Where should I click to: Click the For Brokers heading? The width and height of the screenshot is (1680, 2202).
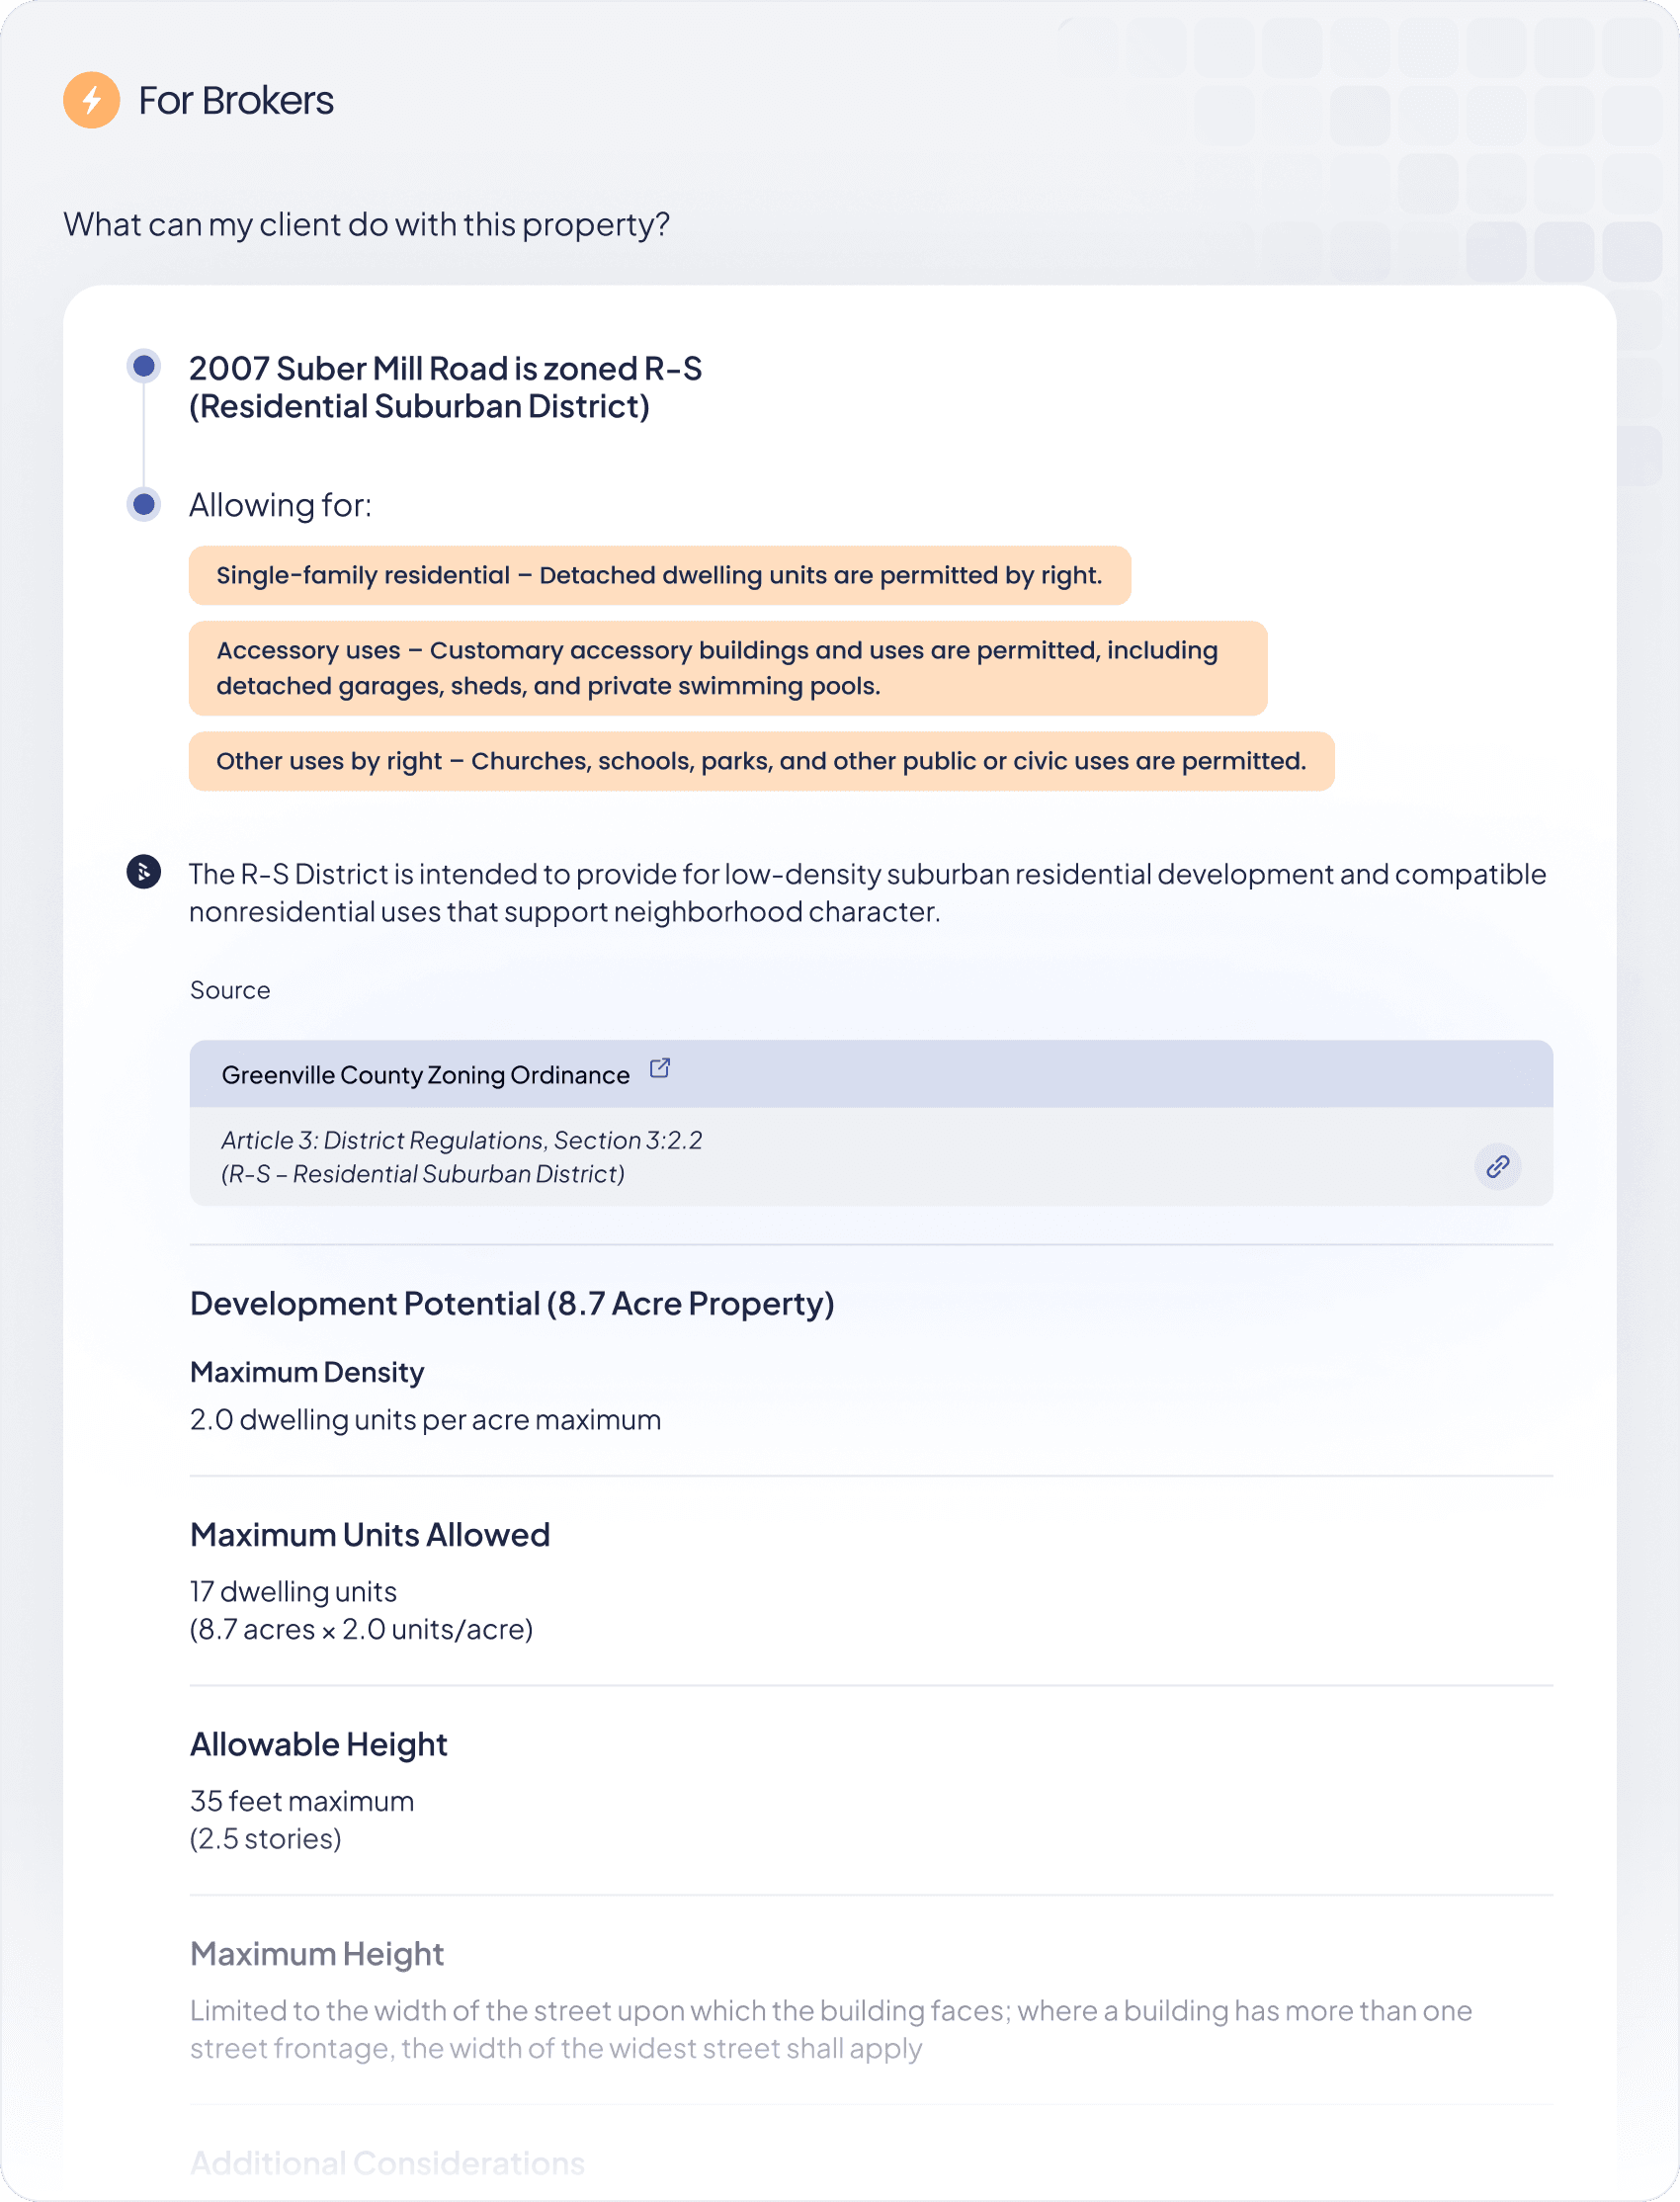236,101
